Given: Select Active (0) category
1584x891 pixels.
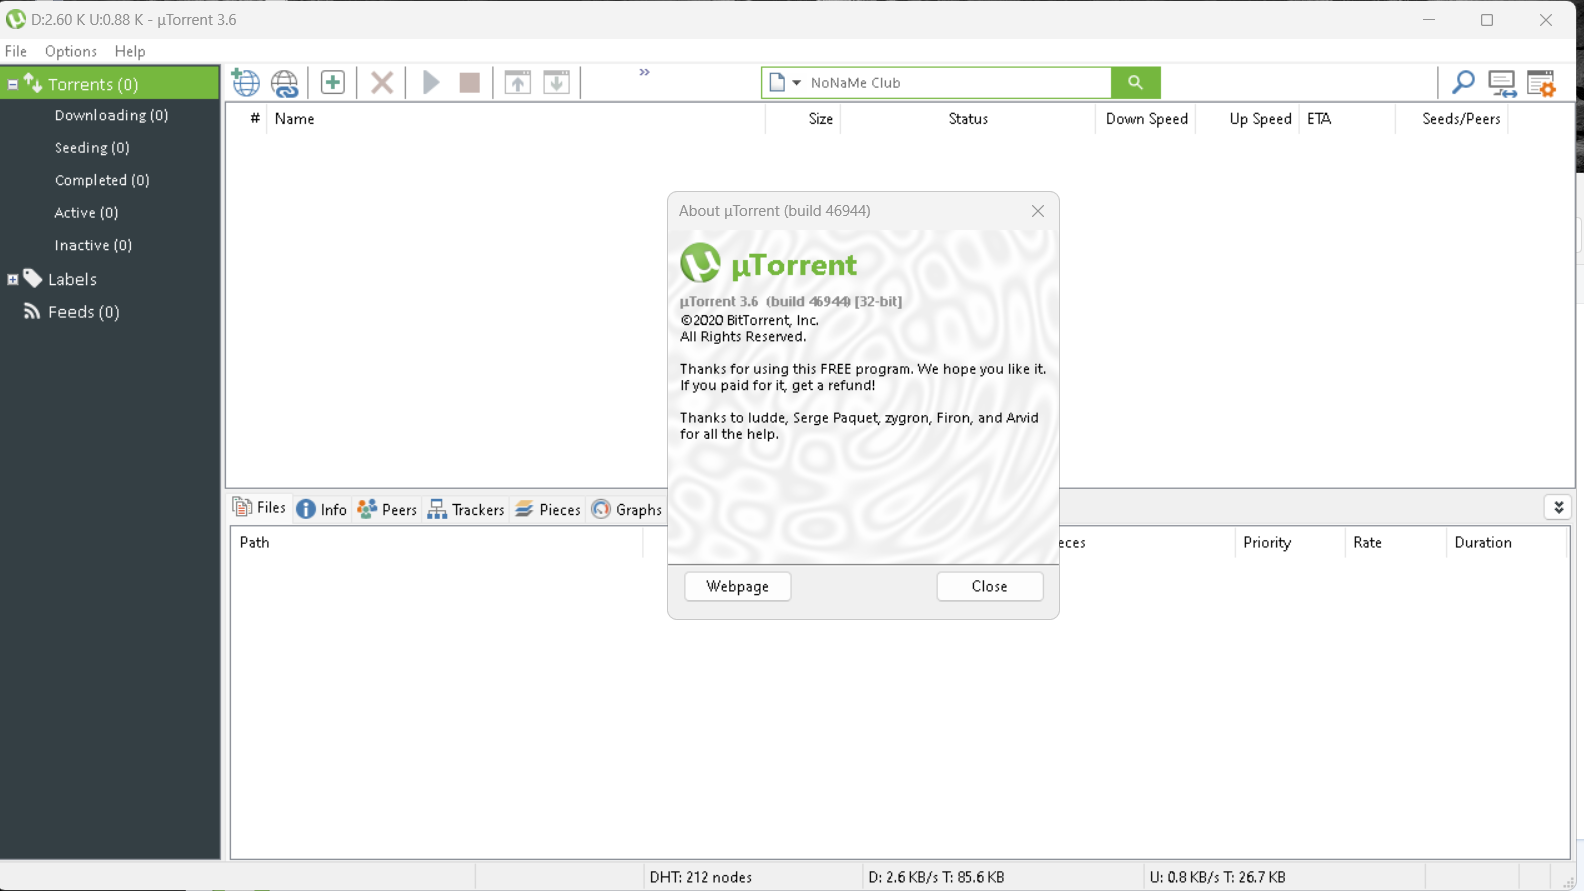Looking at the screenshot, I should click(x=86, y=213).
